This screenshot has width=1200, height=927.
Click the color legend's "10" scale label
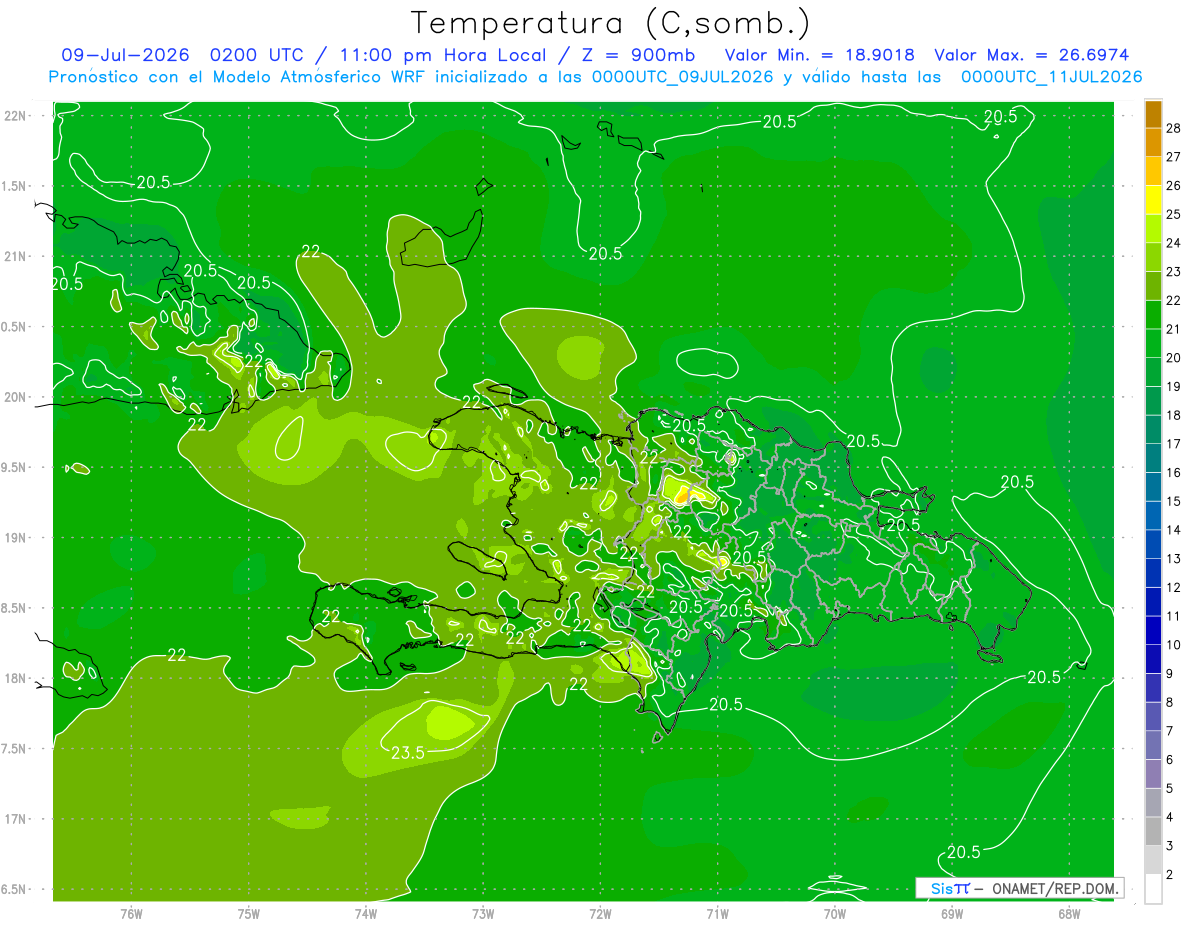pos(1173,645)
